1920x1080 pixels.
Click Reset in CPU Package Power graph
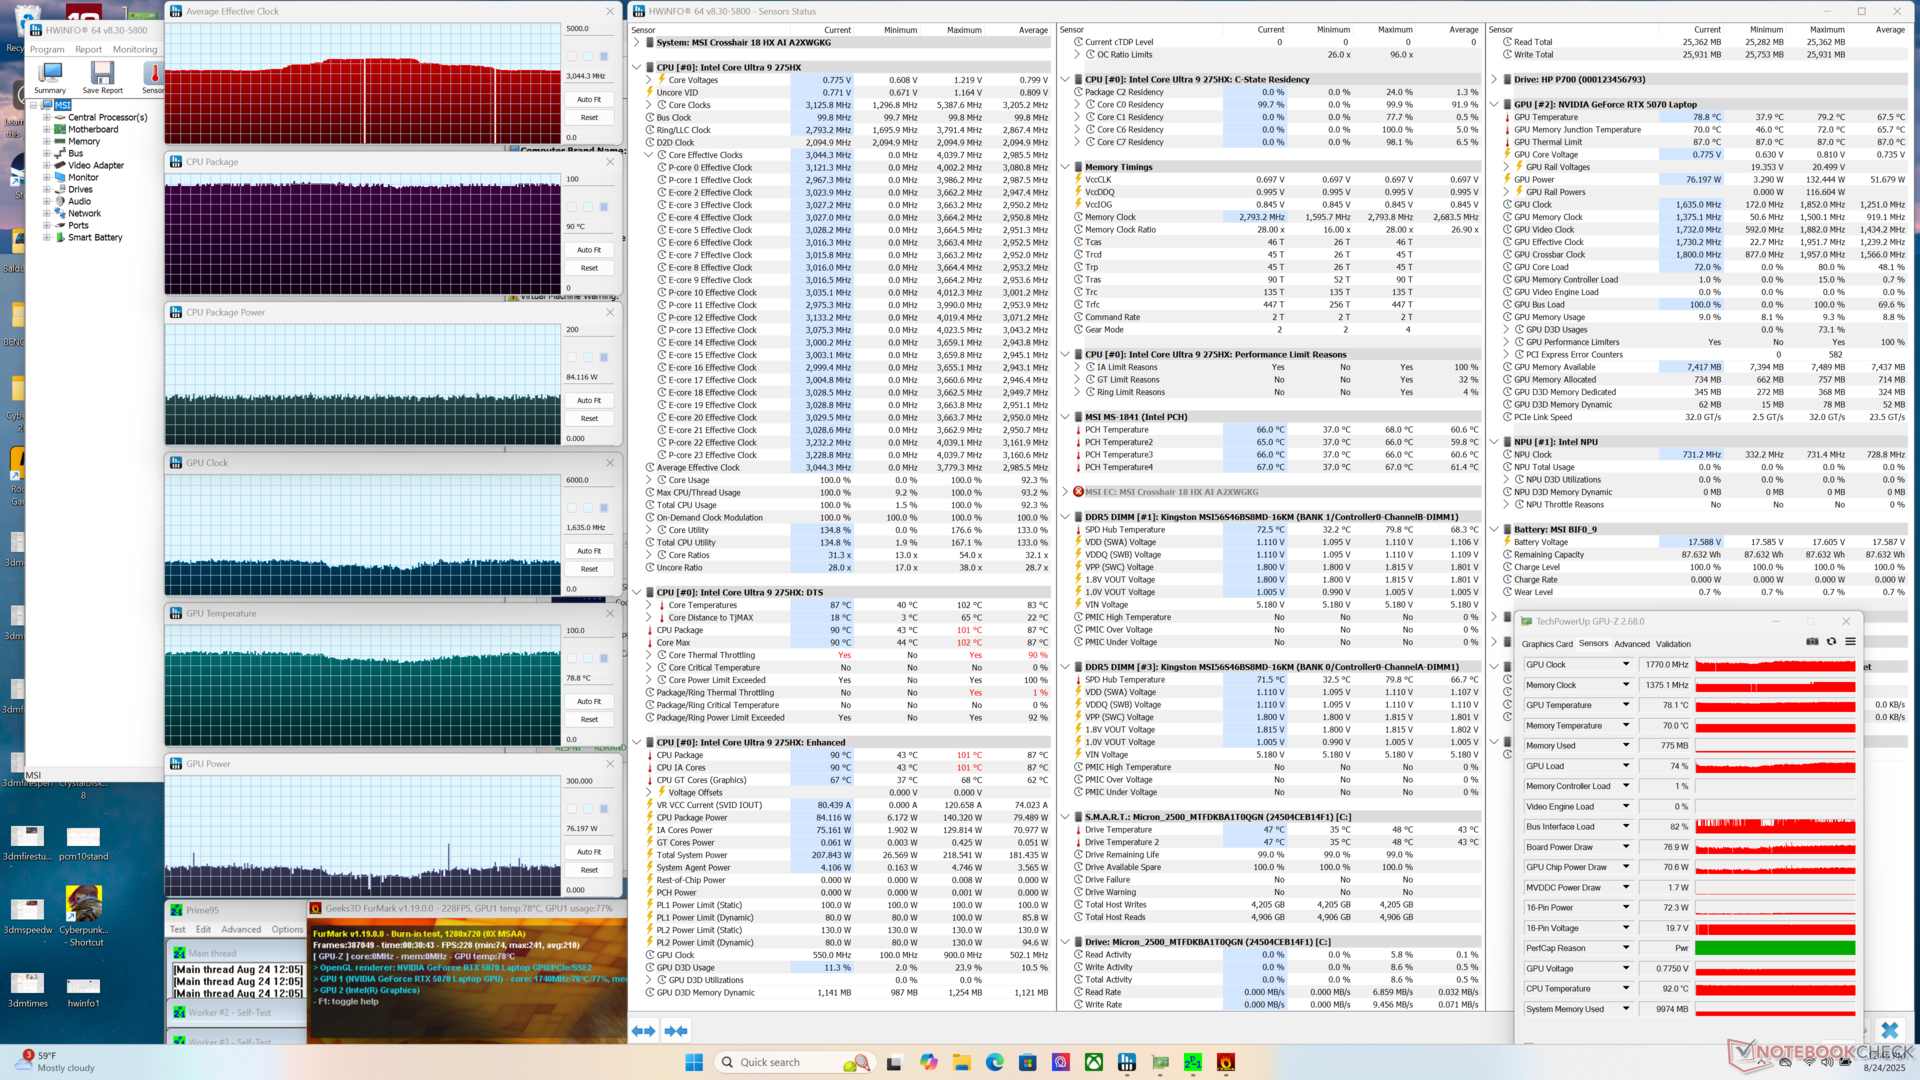pyautogui.click(x=589, y=419)
